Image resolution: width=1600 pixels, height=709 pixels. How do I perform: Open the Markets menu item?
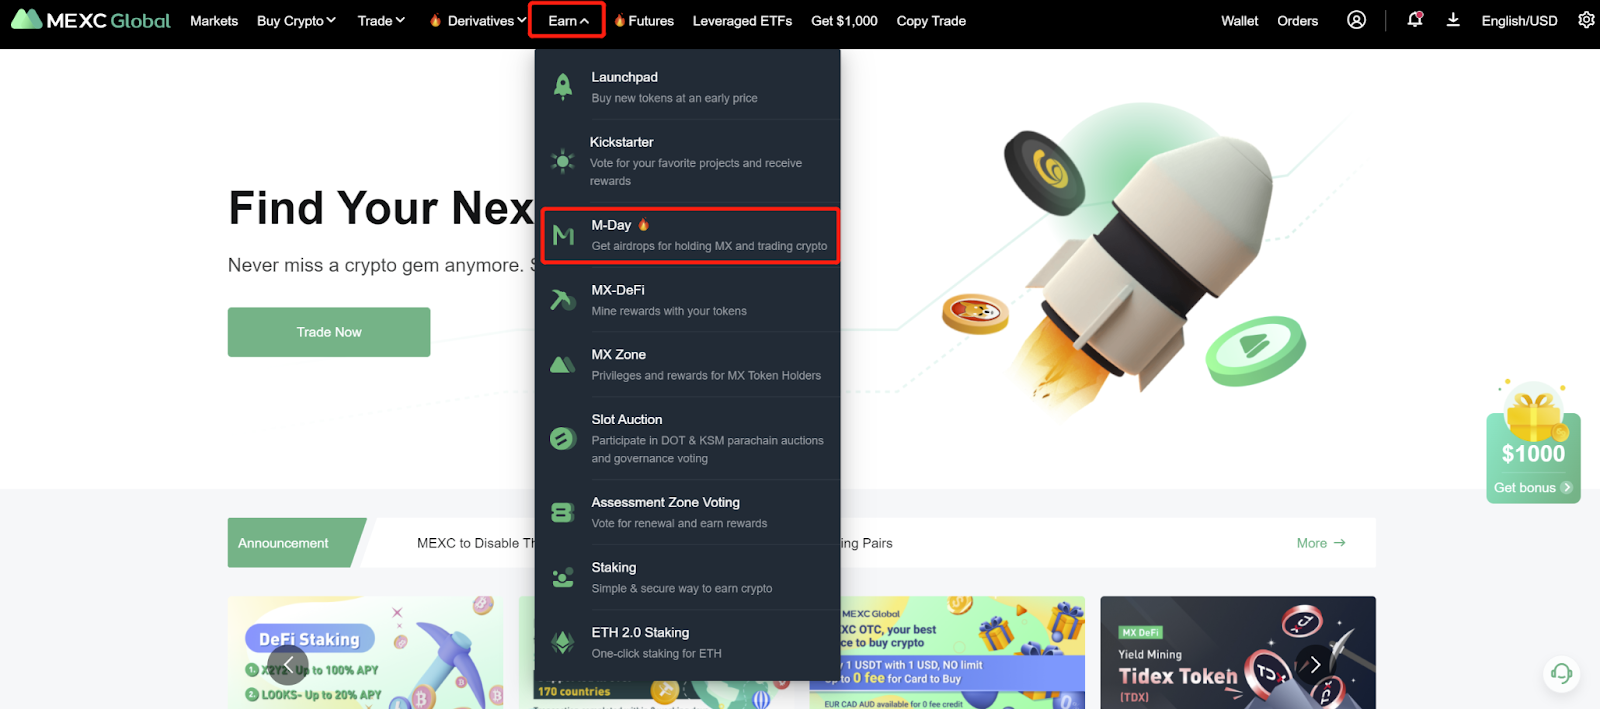(214, 20)
